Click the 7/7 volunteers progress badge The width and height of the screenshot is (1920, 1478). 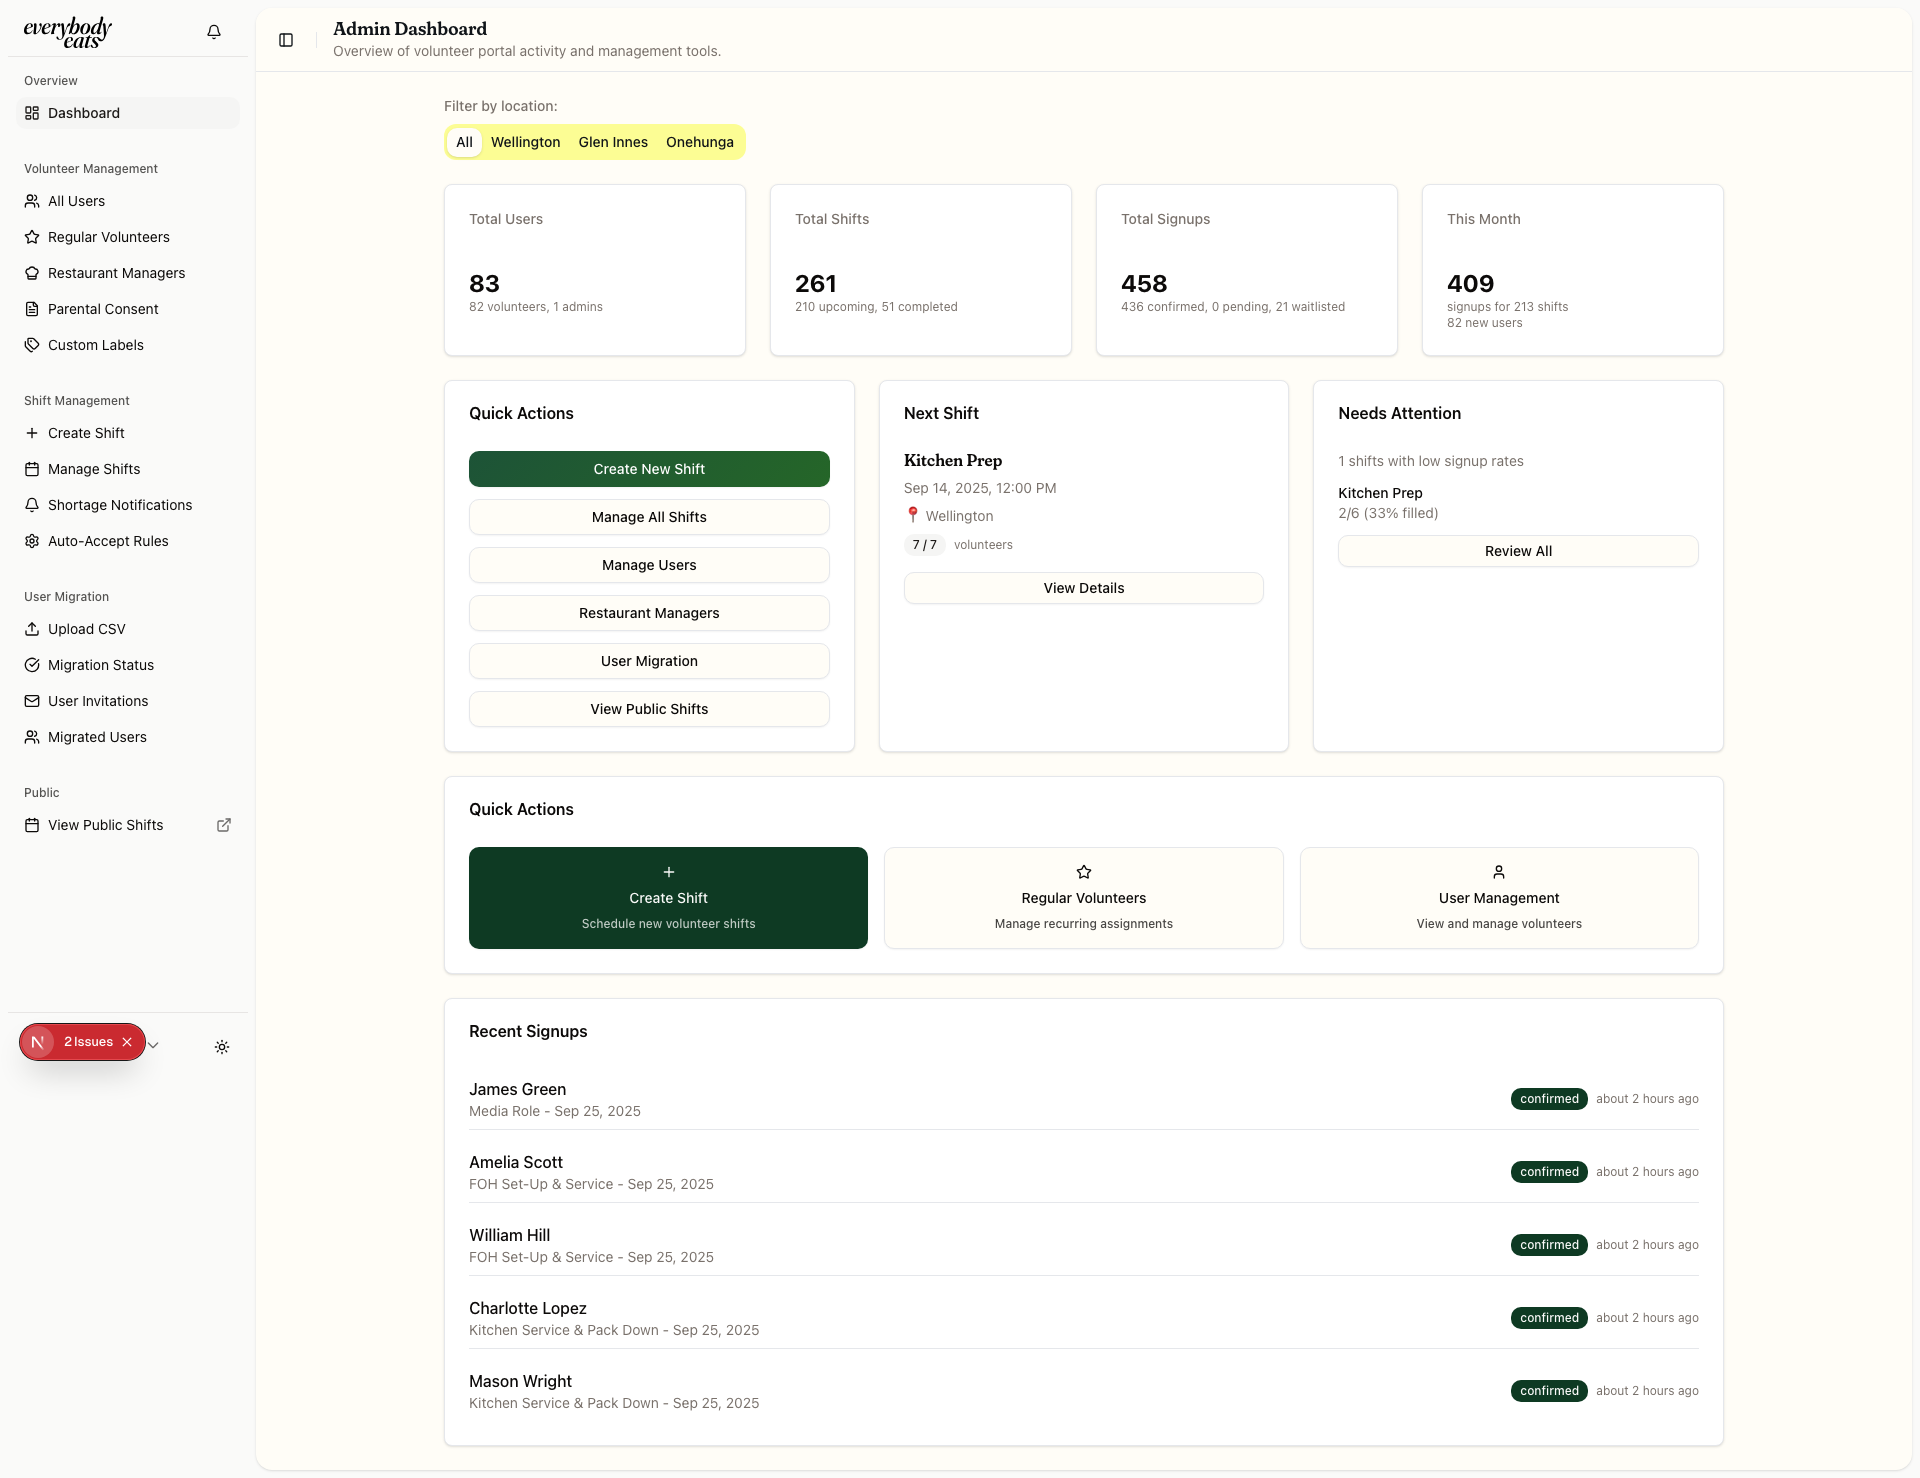point(925,545)
